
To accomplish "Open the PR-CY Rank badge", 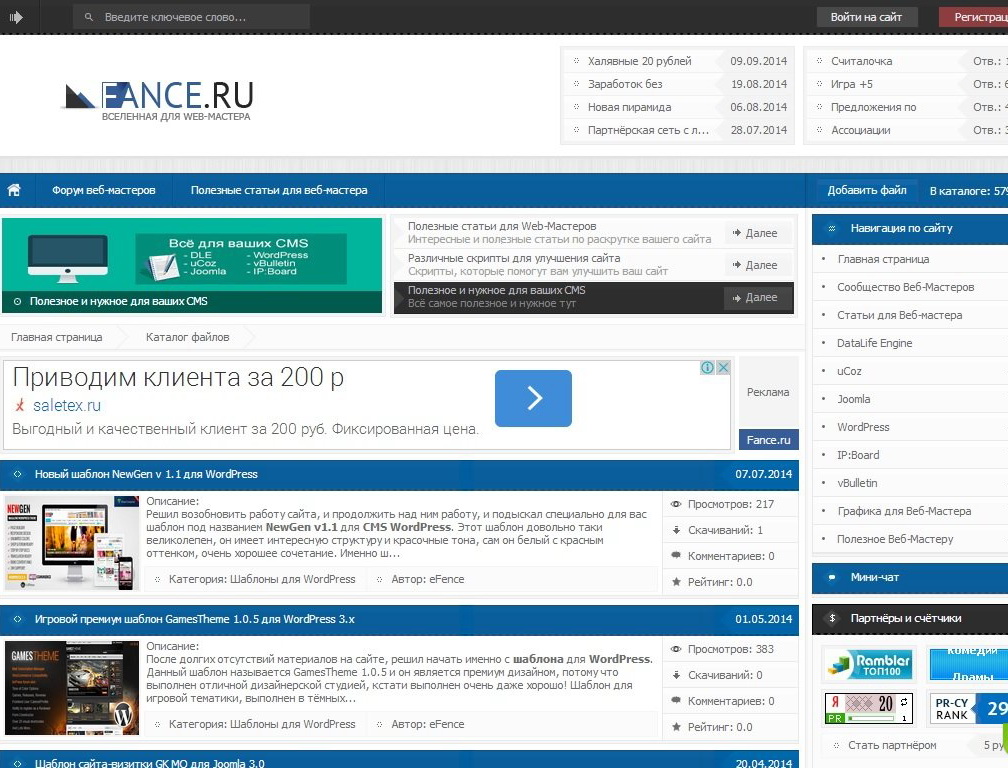I will (968, 708).
